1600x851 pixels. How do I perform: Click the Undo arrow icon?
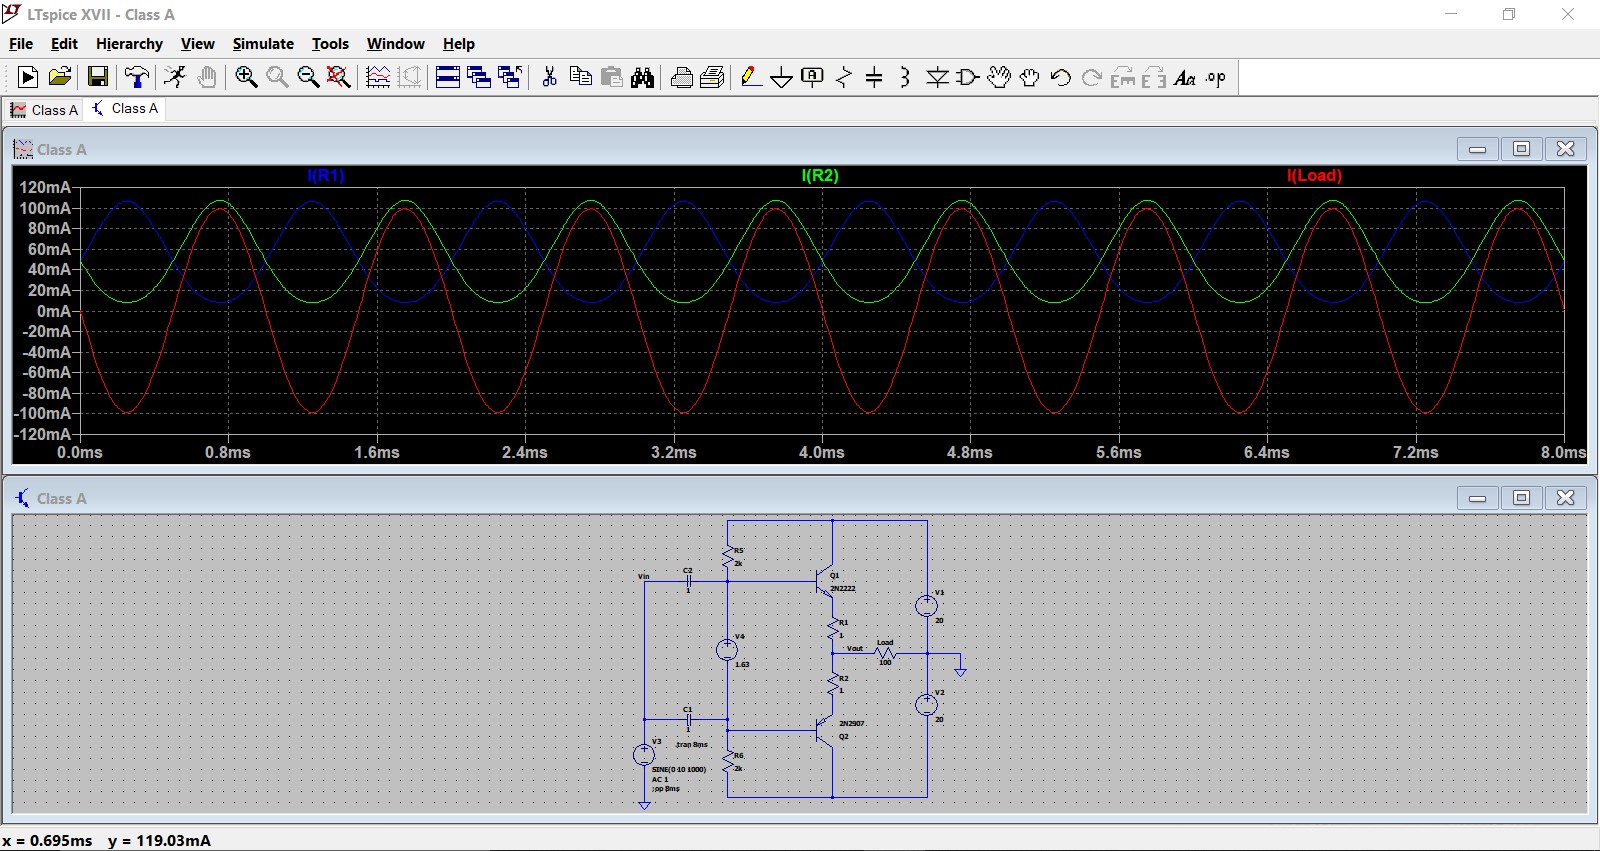point(1061,77)
